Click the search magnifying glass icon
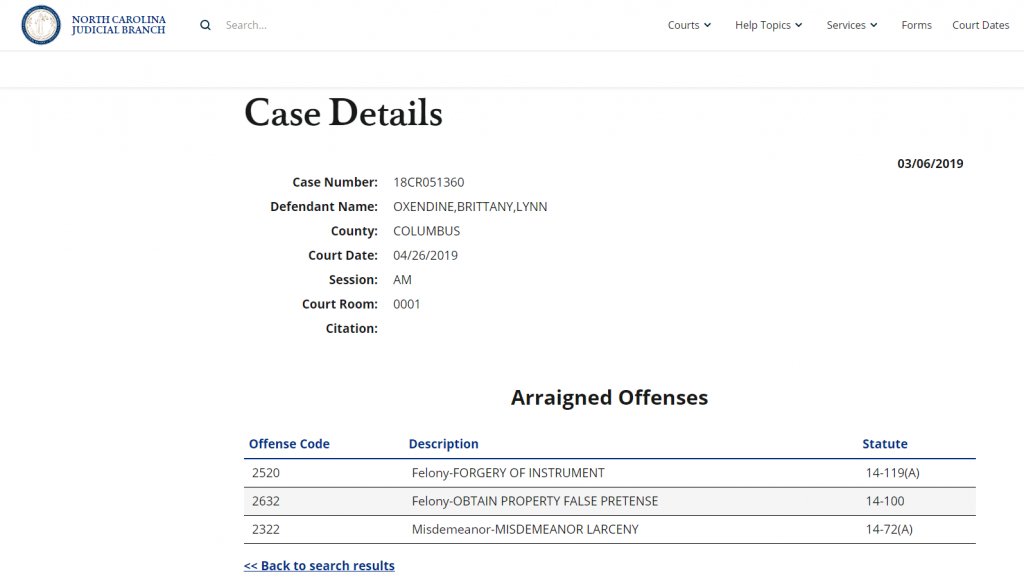1024x576 pixels. 205,25
